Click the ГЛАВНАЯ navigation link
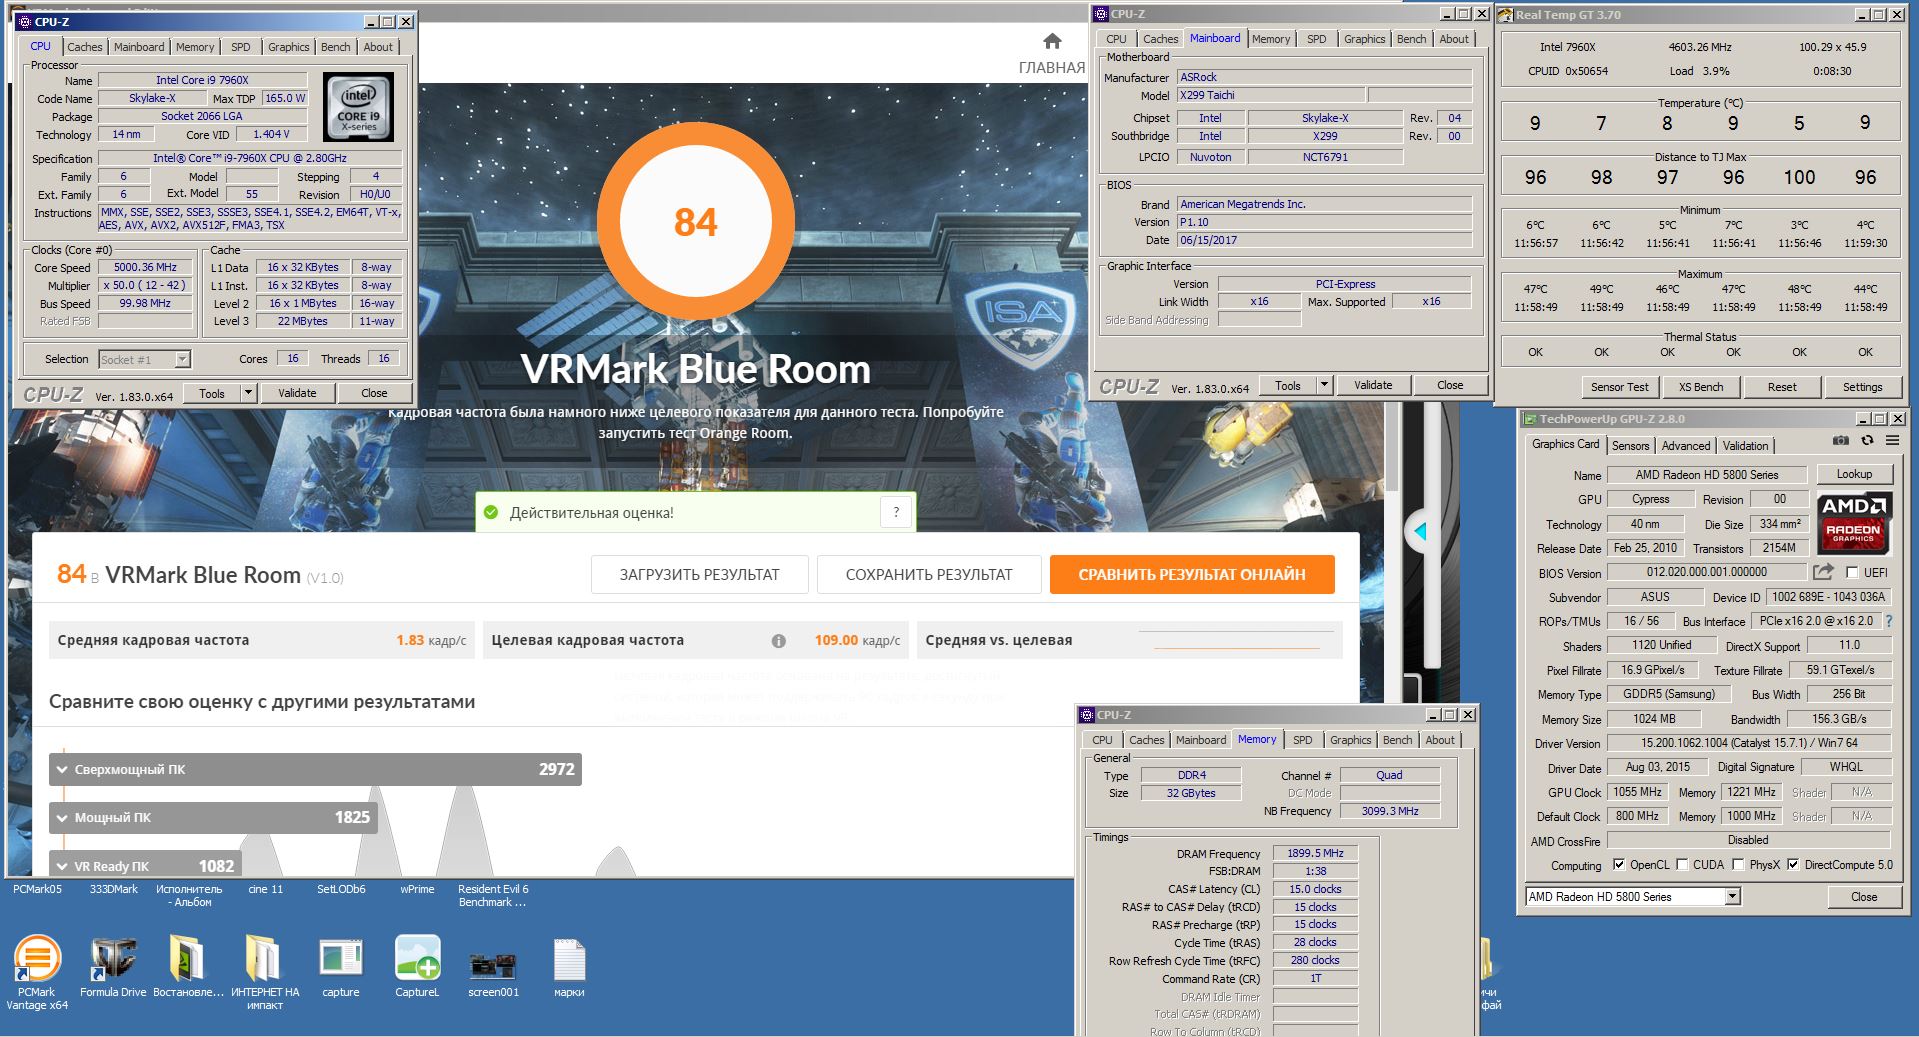 click(x=1051, y=68)
